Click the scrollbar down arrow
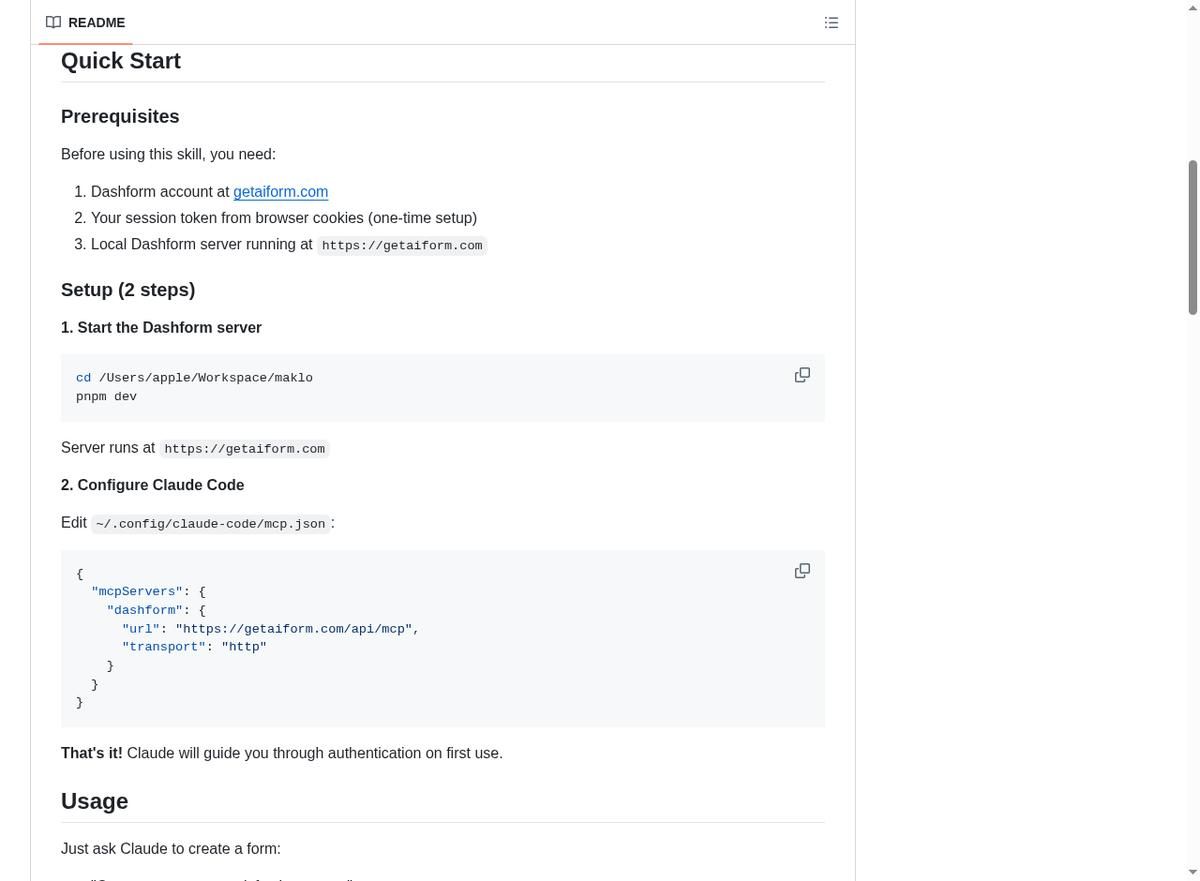 click(1192, 873)
